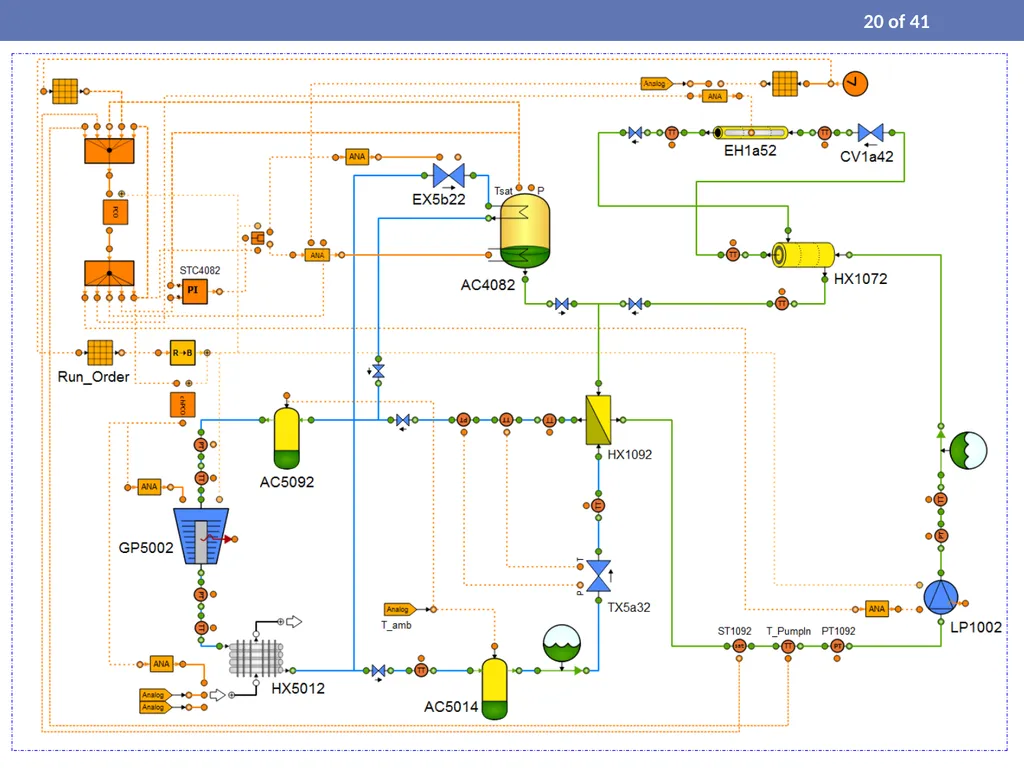Select the HX1072 heat exchanger cylinder
Image resolution: width=1024 pixels, height=768 pixels.
[x=803, y=255]
